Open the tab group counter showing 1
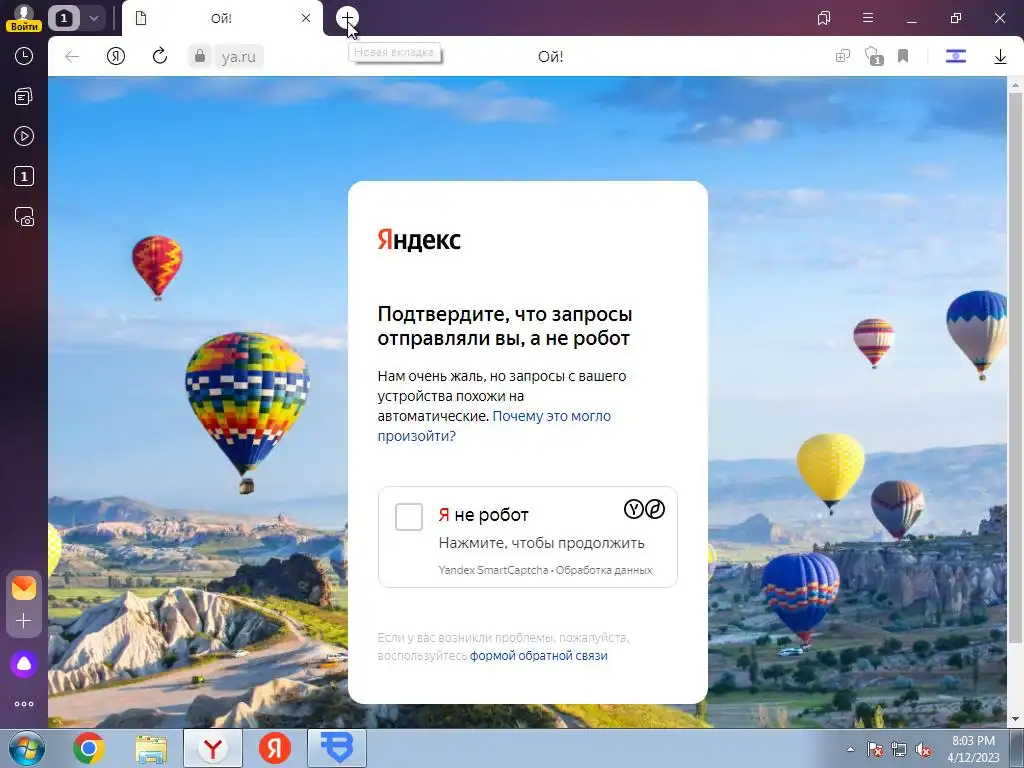1024x768 pixels. tap(63, 18)
